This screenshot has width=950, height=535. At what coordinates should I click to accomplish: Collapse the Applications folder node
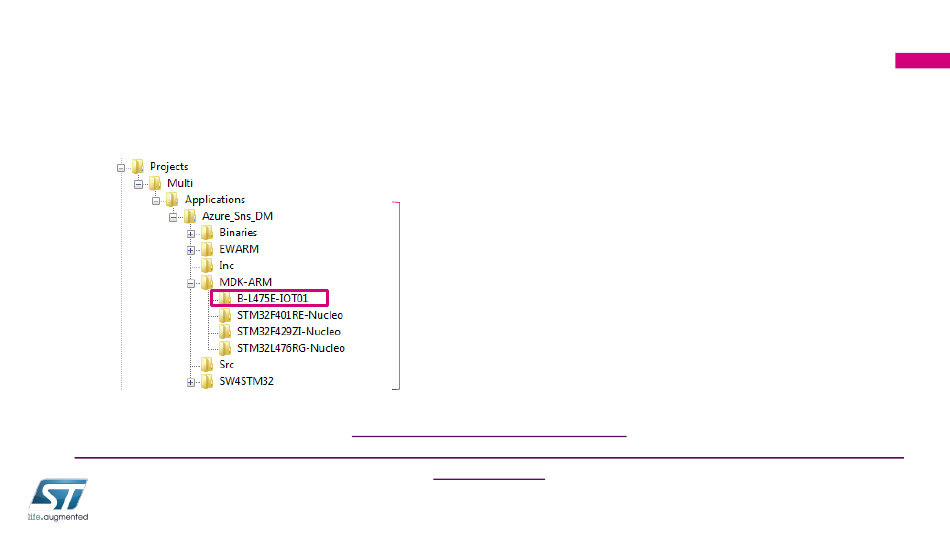(156, 201)
